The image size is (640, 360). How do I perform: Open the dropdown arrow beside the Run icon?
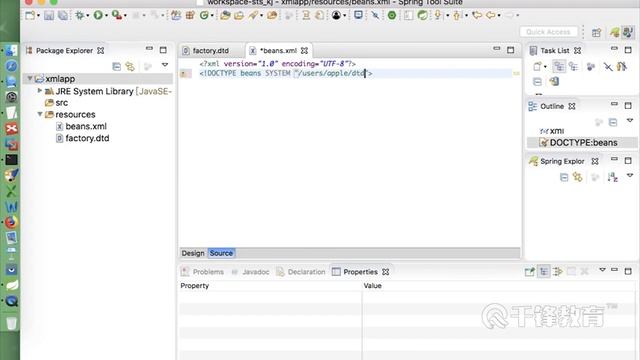tap(106, 16)
